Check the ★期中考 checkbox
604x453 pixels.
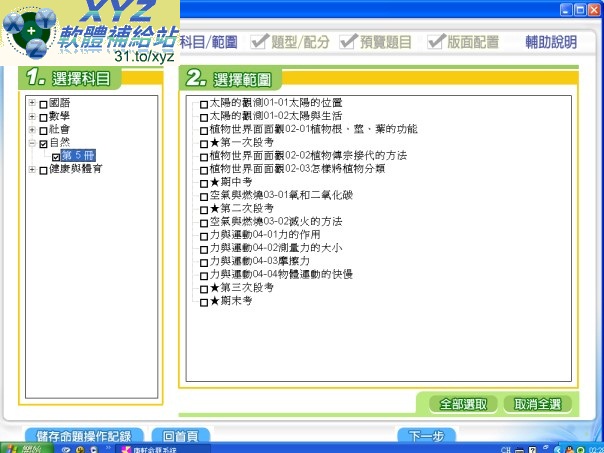click(x=204, y=184)
